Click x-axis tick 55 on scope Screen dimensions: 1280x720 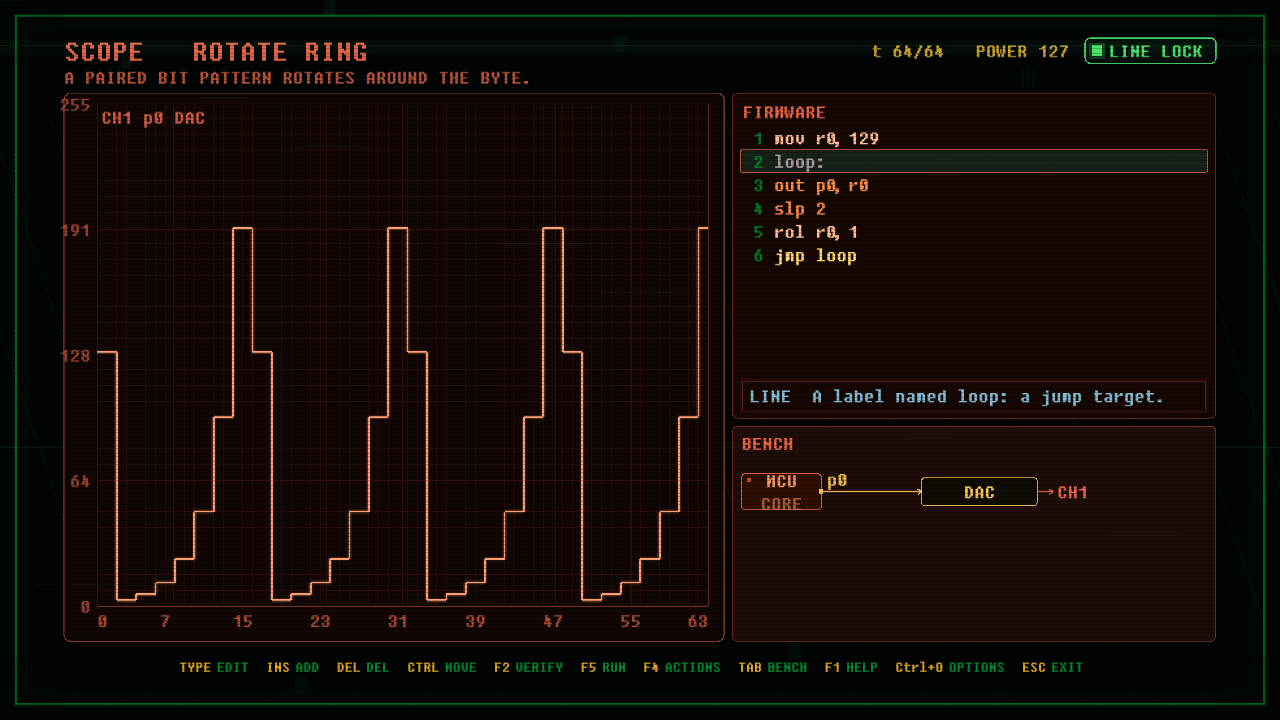630,621
